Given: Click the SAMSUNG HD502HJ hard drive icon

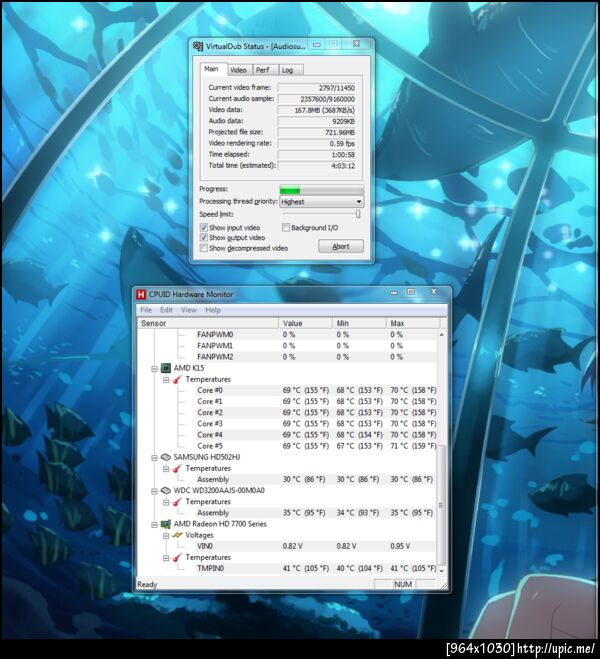Looking at the screenshot, I should [x=166, y=457].
